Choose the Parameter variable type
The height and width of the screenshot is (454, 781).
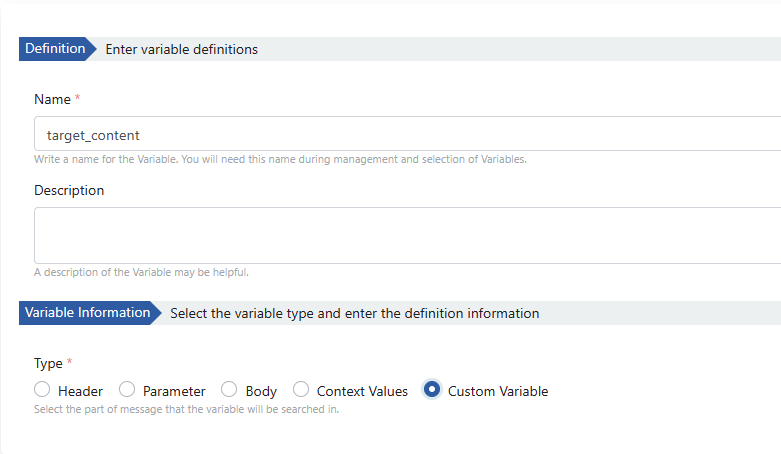127,390
